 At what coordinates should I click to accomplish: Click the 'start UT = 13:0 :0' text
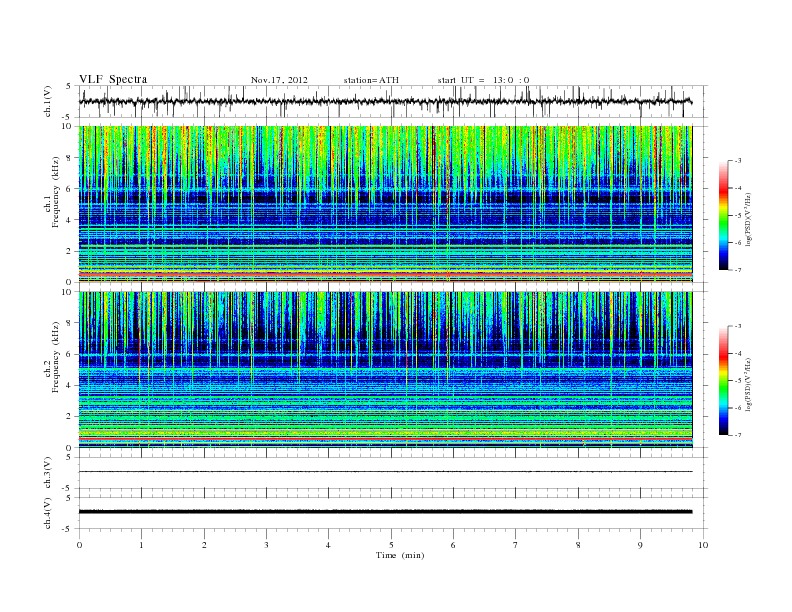483,80
